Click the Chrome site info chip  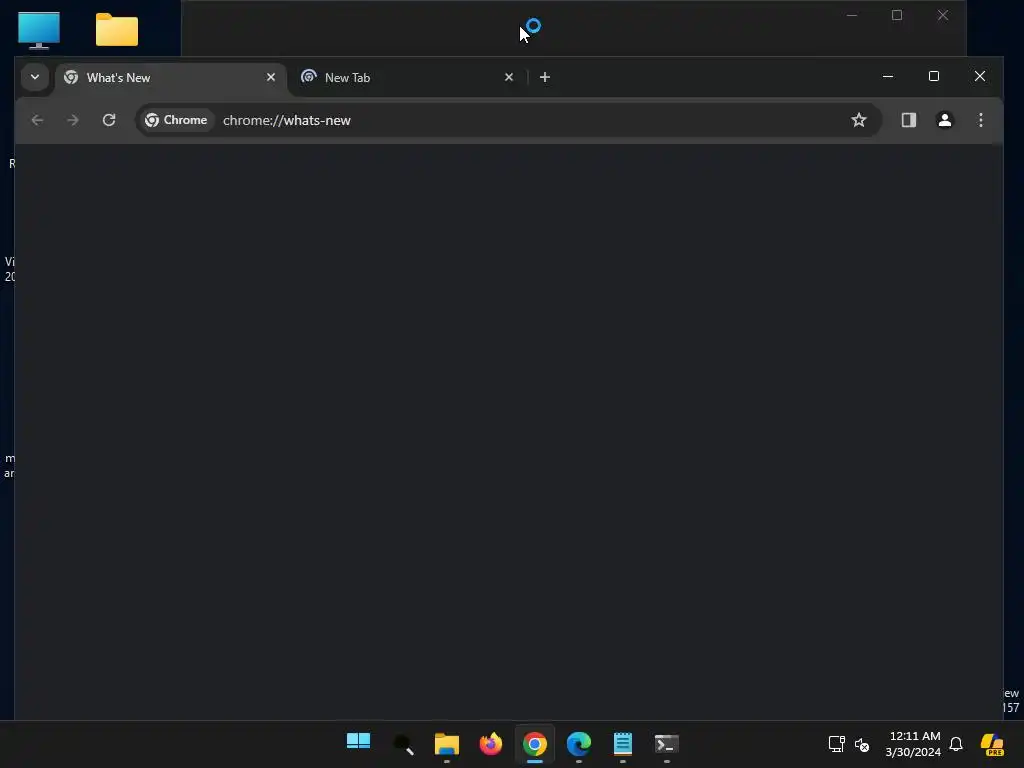pos(176,120)
